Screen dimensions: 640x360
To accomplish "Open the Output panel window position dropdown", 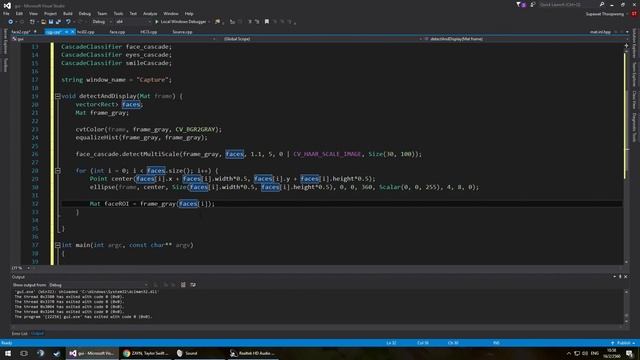I will 615,277.
